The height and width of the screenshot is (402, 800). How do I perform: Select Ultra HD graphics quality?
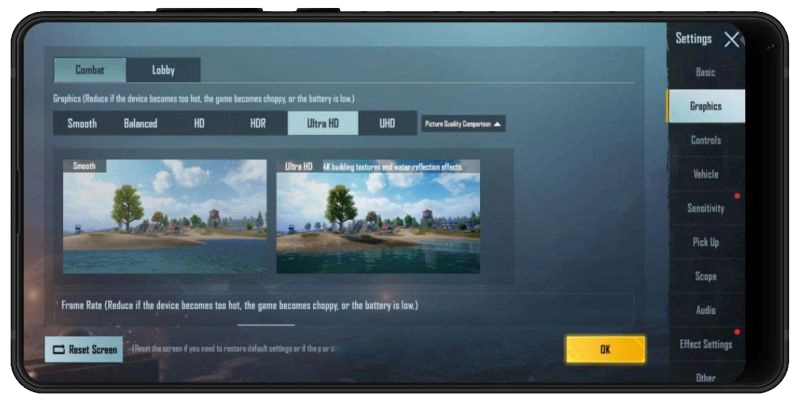323,123
